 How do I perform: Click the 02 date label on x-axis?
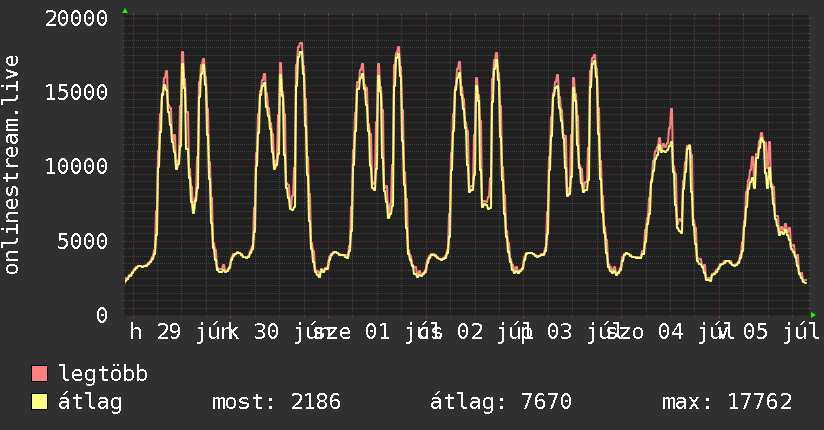[x=470, y=332]
